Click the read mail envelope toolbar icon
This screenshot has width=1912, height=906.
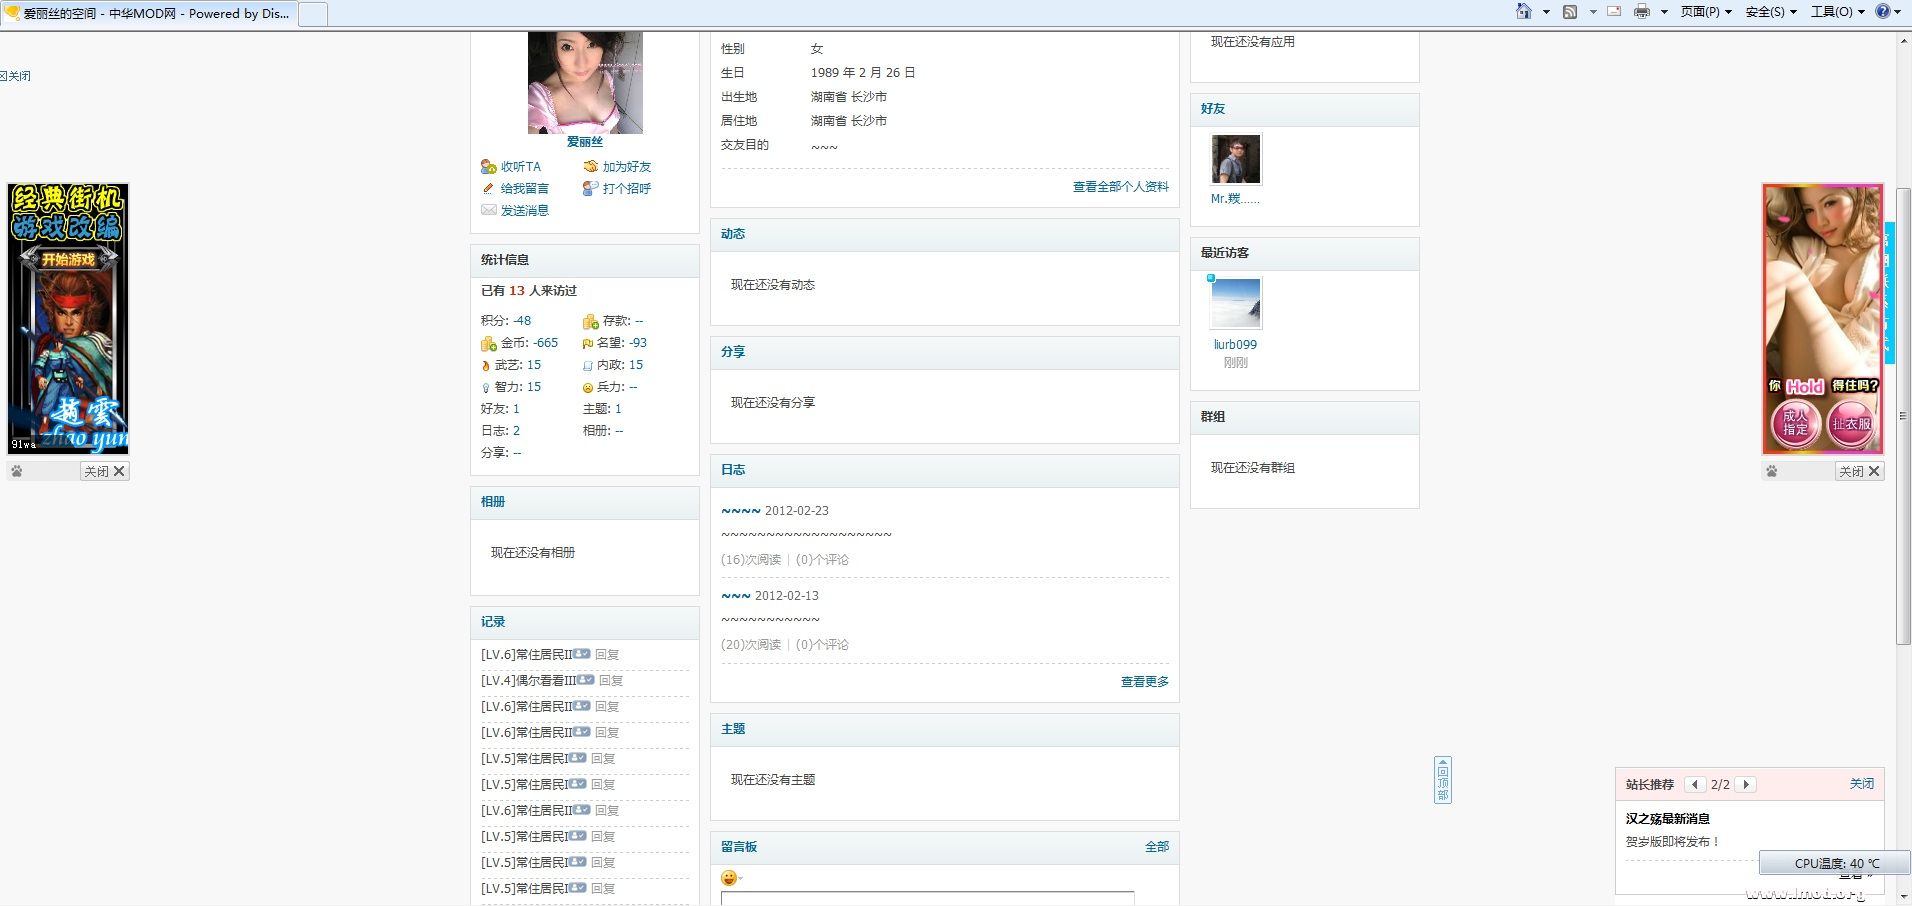(1614, 12)
